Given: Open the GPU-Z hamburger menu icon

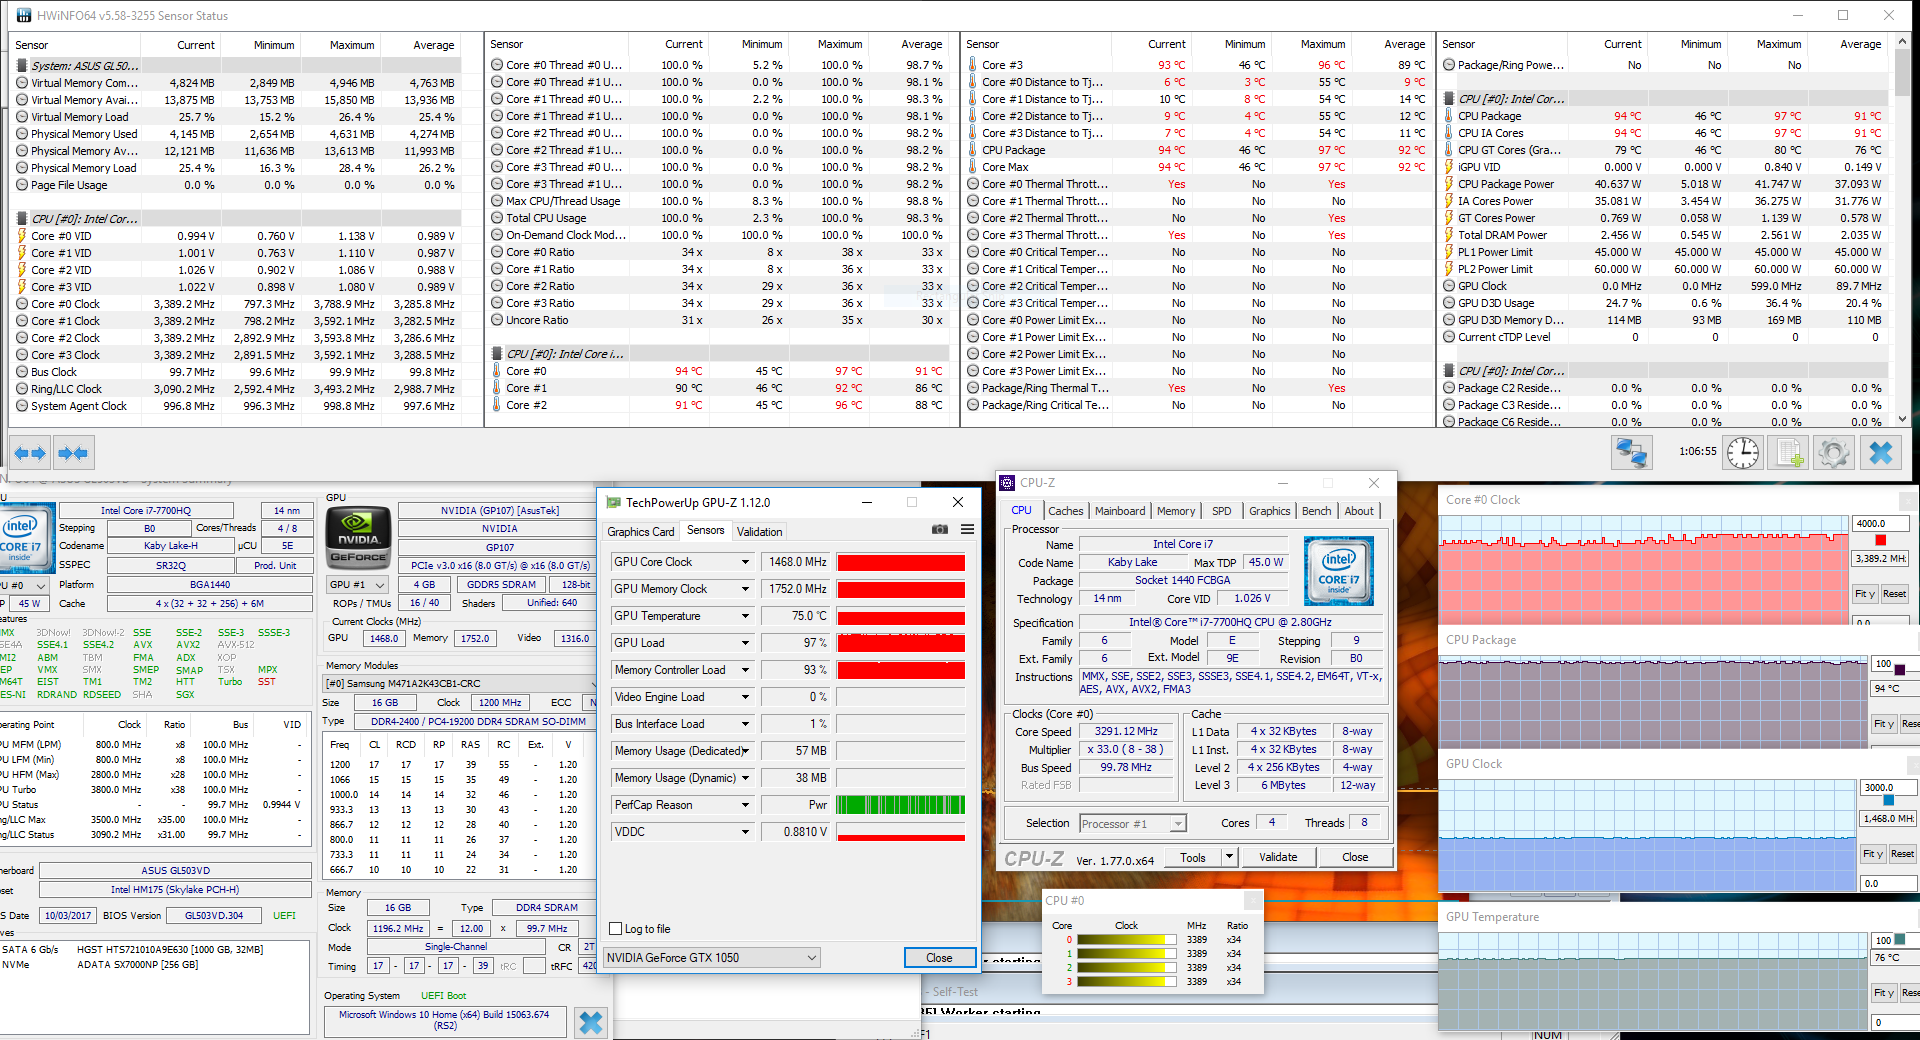Looking at the screenshot, I should (x=967, y=529).
